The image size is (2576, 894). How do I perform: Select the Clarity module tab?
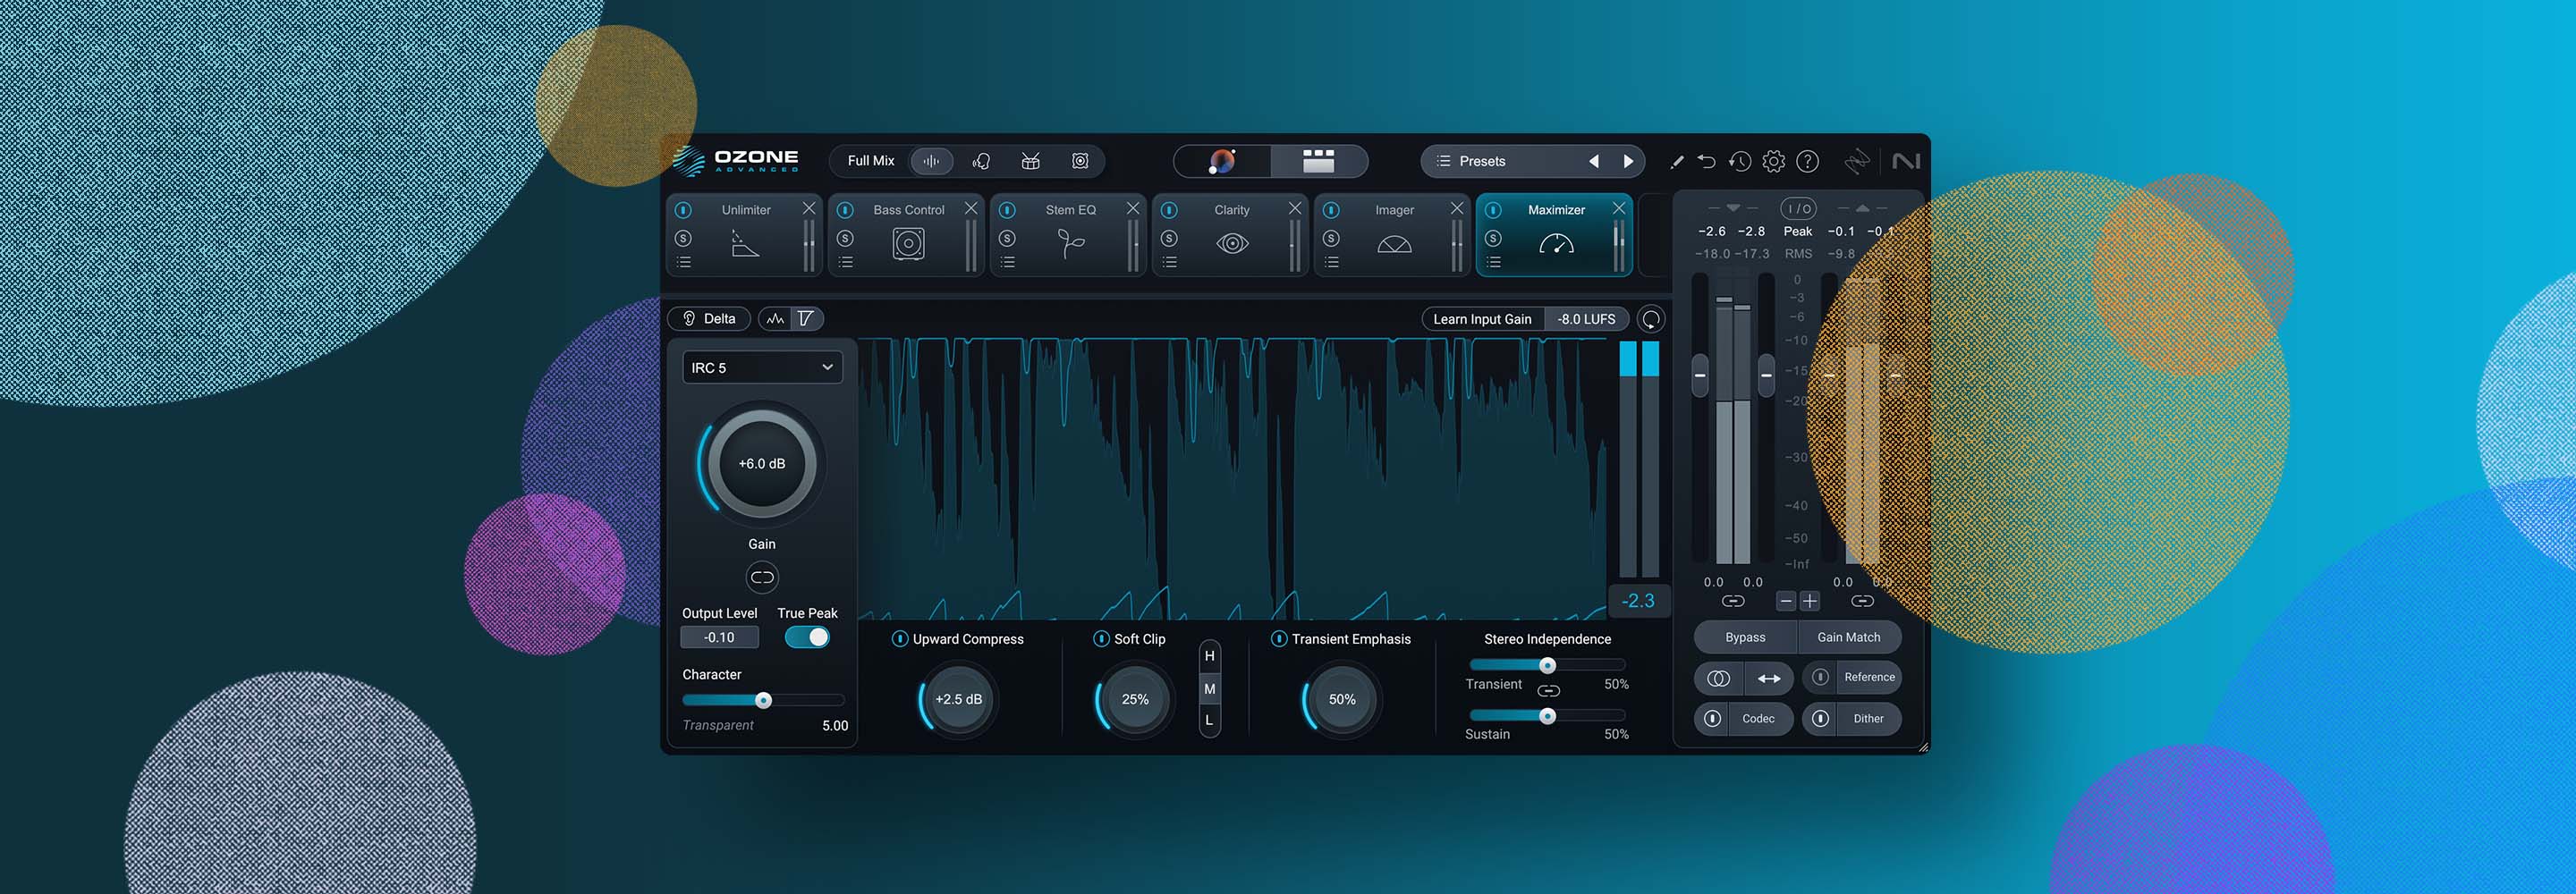tap(1232, 236)
